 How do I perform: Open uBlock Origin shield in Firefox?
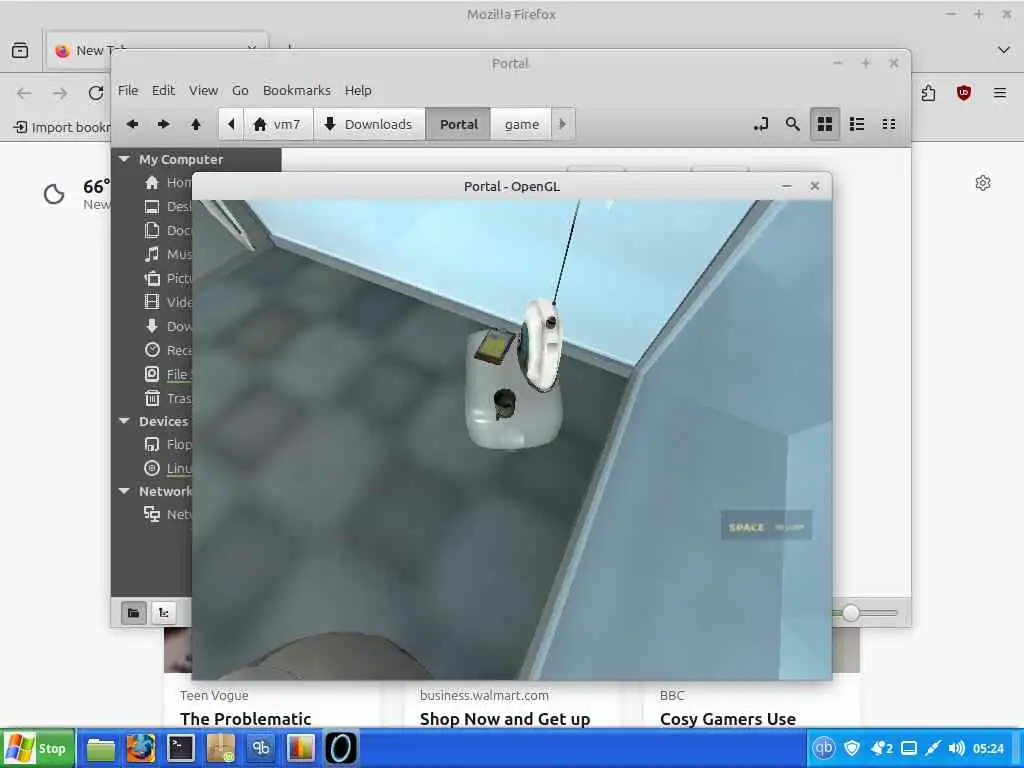coord(964,93)
